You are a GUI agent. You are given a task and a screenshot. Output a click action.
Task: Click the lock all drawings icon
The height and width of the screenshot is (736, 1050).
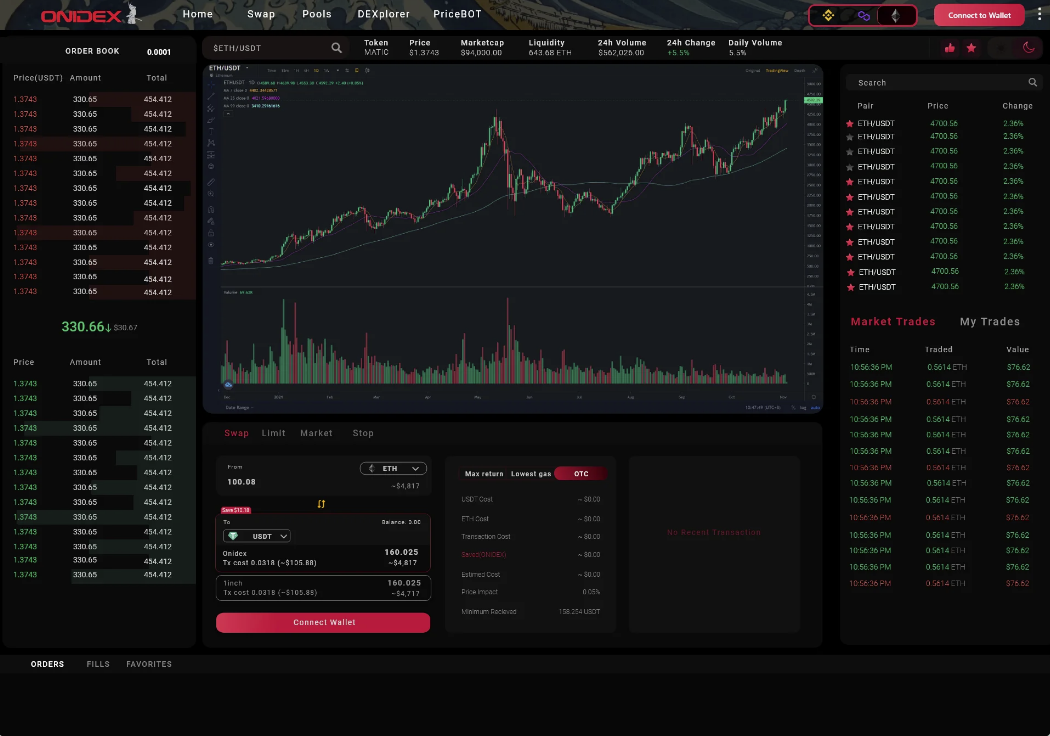pos(210,233)
